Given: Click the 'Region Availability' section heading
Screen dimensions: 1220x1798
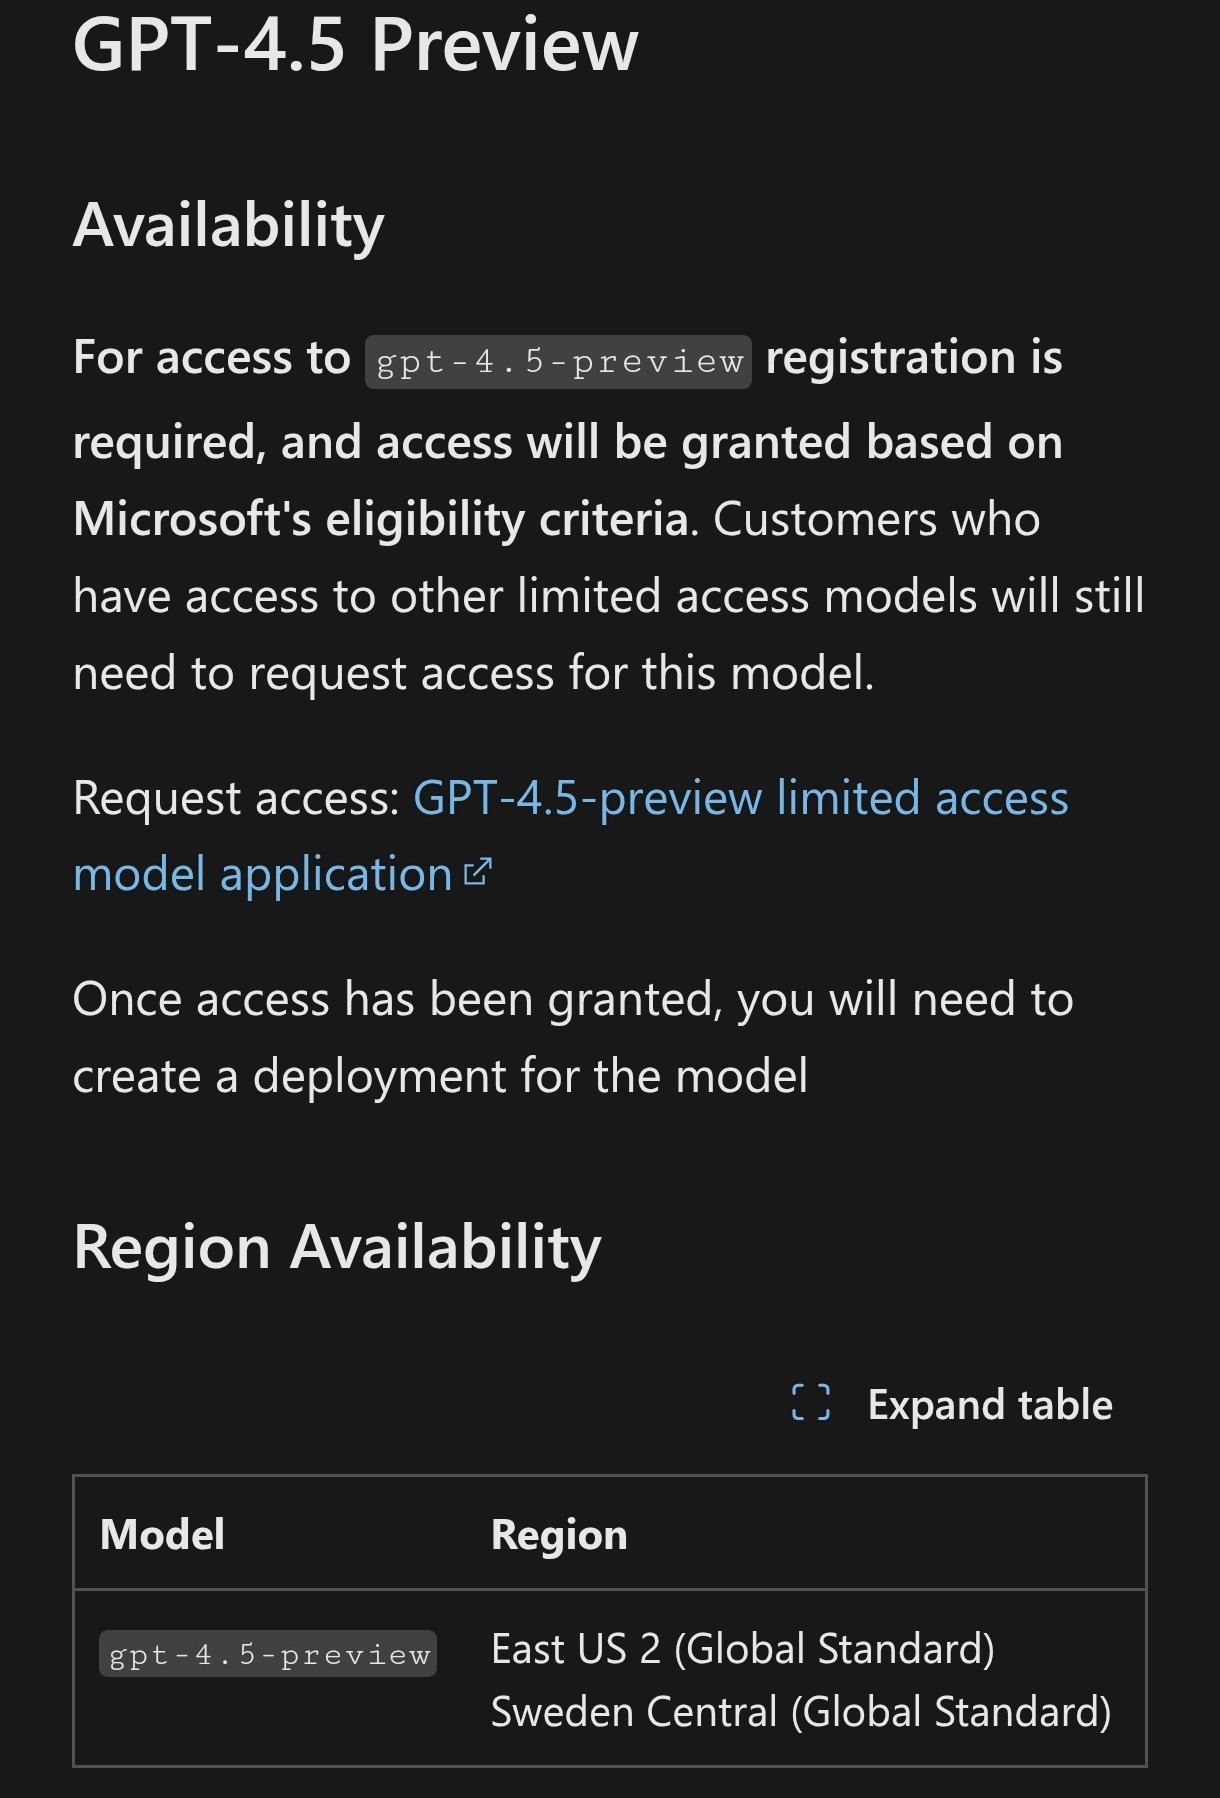Looking at the screenshot, I should click(x=337, y=1248).
